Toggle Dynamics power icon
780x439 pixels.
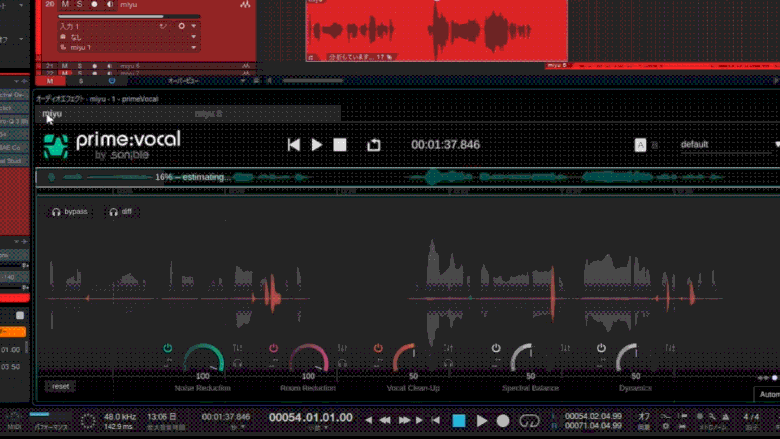click(601, 348)
